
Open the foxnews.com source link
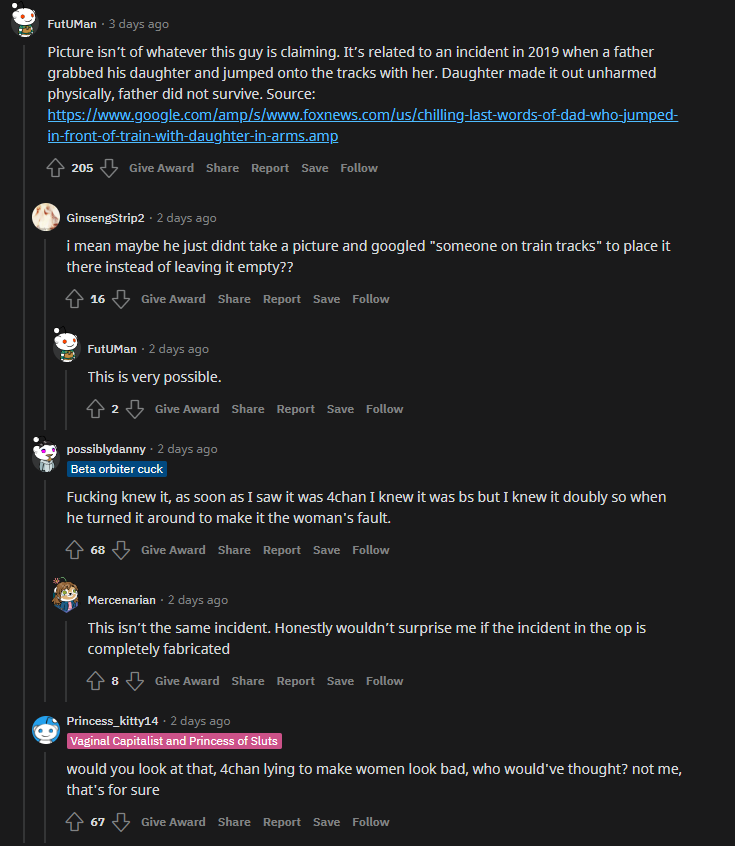[362, 125]
